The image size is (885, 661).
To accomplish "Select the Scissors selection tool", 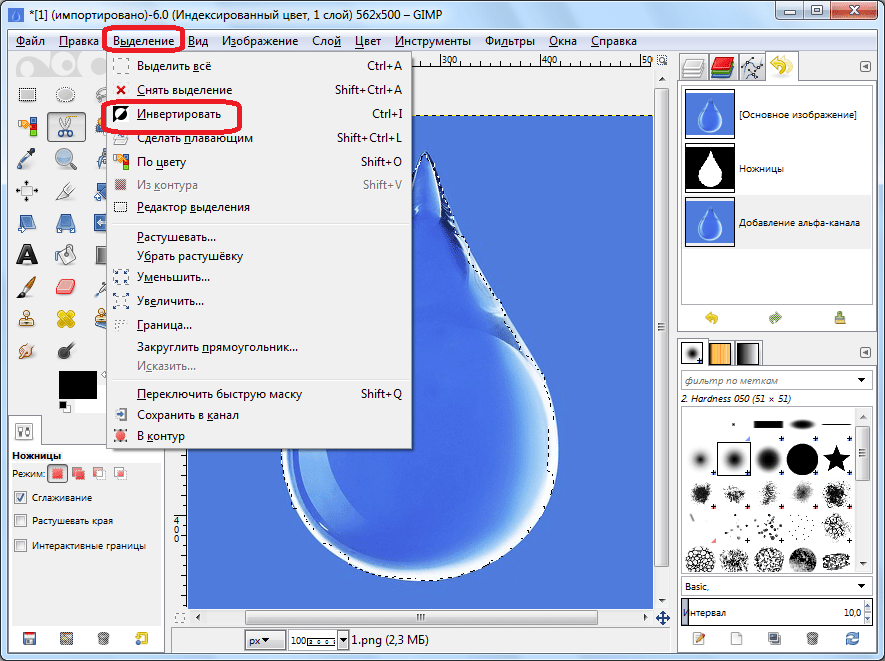I will click(x=65, y=127).
